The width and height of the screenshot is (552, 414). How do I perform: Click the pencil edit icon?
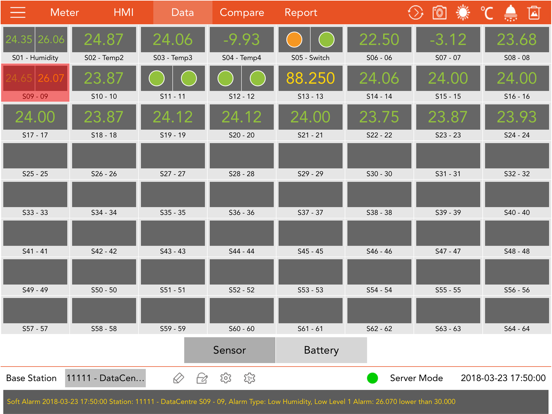tap(178, 378)
